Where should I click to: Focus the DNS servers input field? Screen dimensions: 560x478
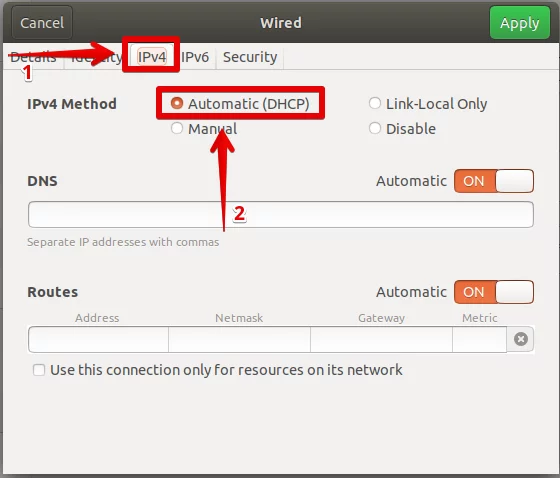(x=281, y=214)
